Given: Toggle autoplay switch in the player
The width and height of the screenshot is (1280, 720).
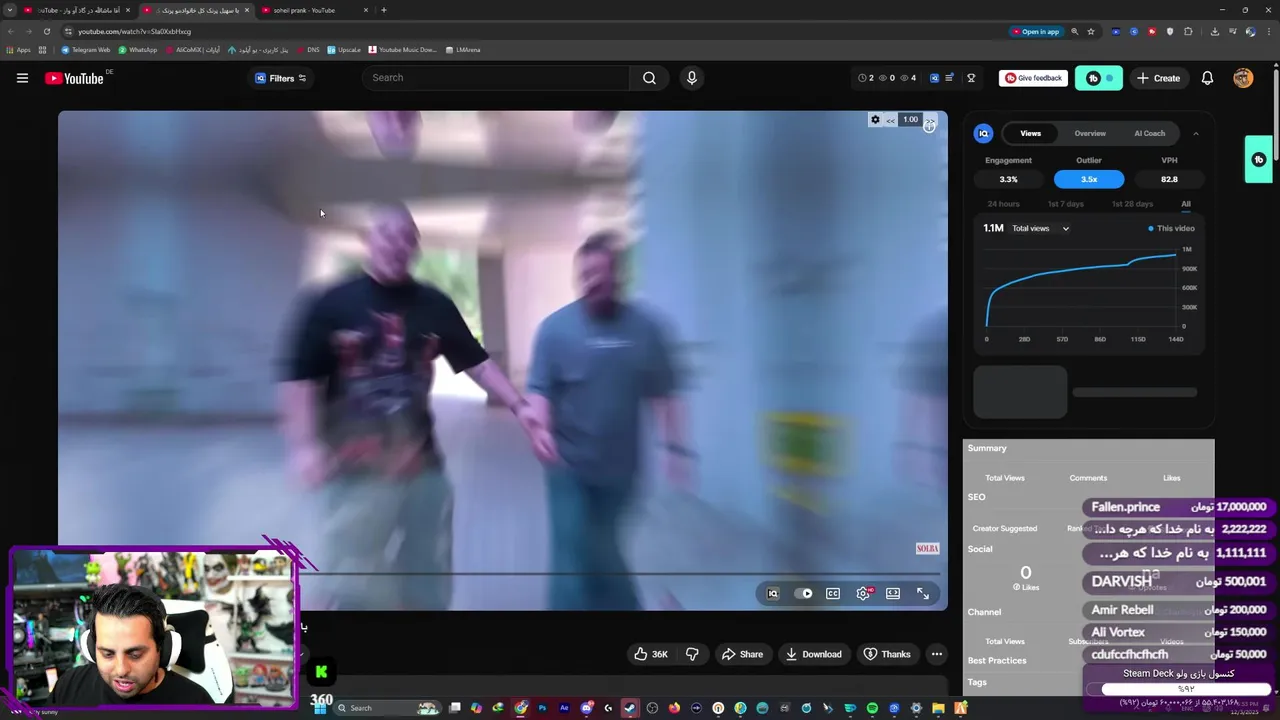Looking at the screenshot, I should [x=804, y=593].
